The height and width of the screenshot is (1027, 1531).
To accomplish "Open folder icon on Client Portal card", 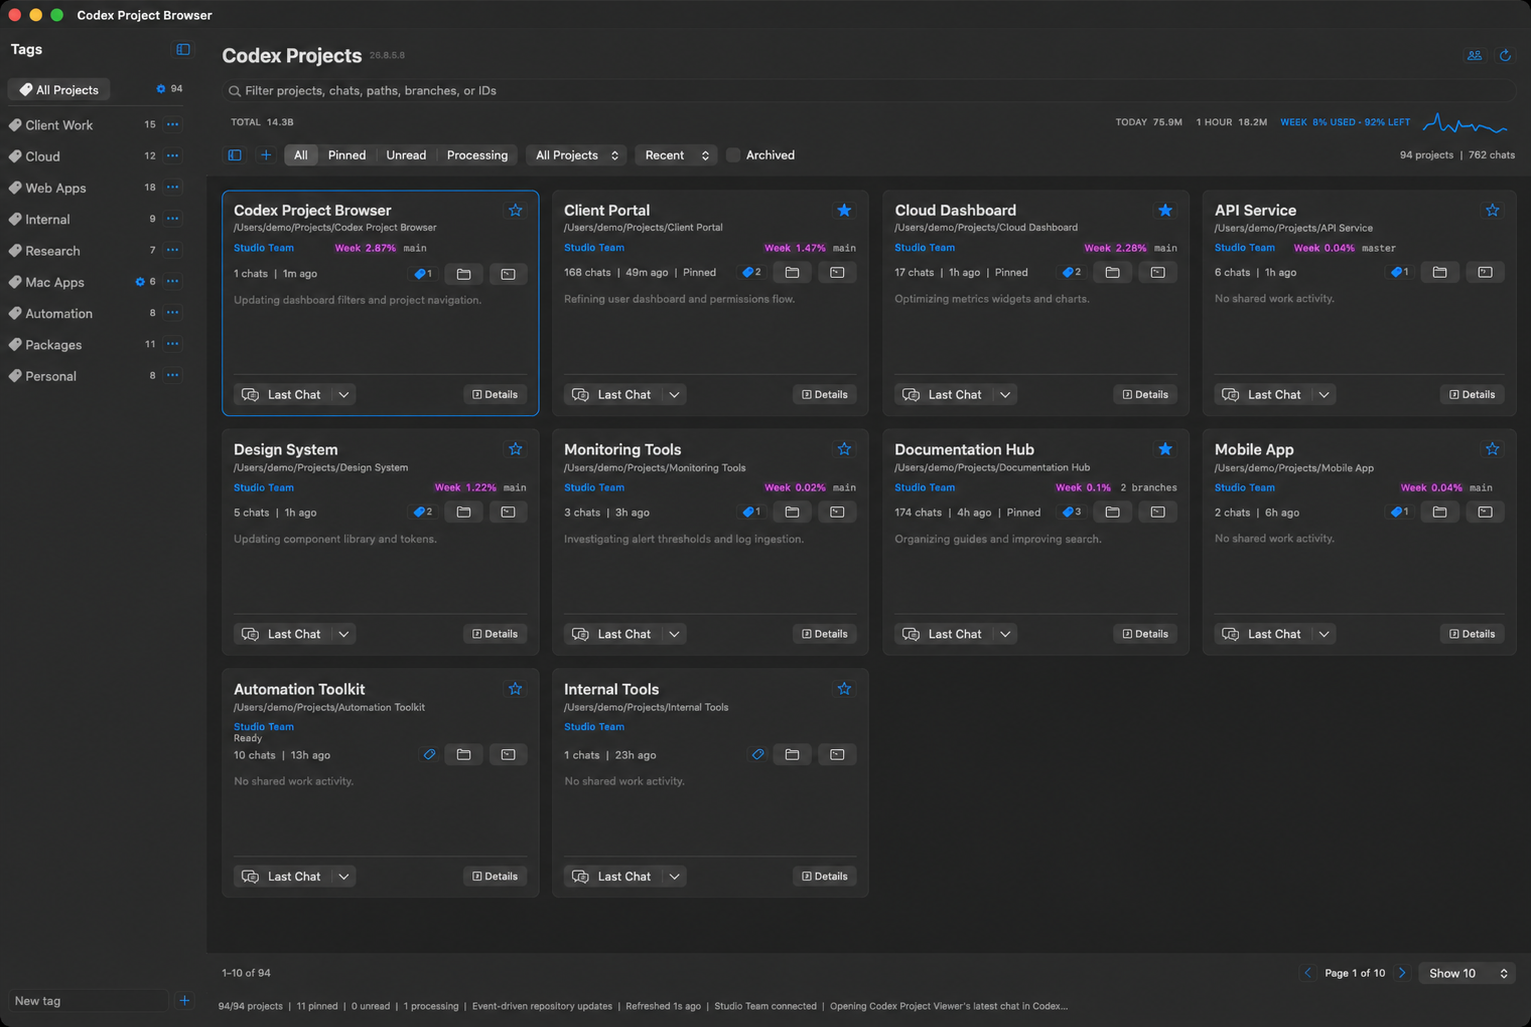I will click(792, 272).
